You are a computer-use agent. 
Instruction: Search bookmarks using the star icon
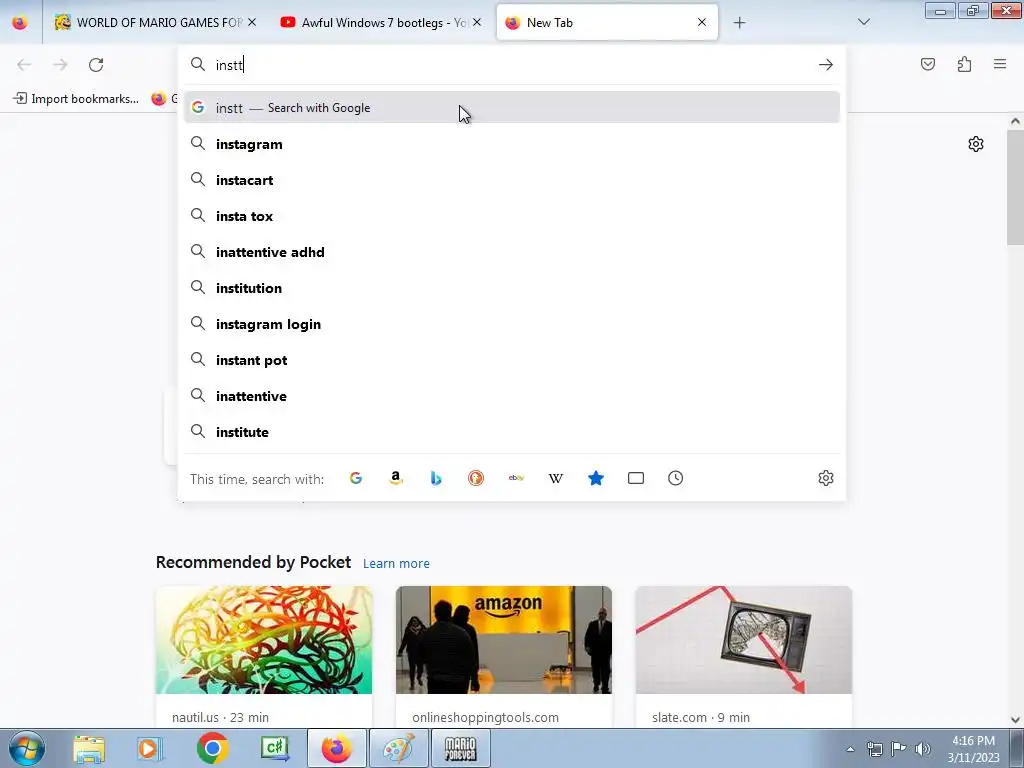pos(596,478)
